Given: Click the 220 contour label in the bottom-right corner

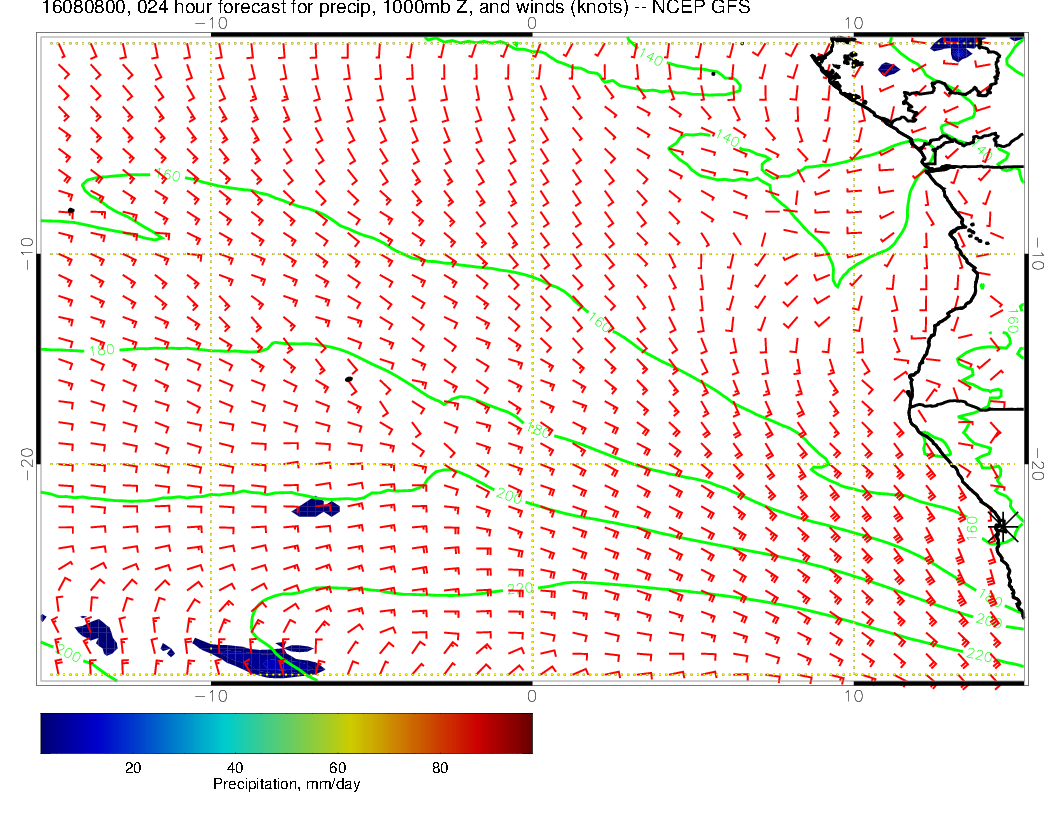Looking at the screenshot, I should click(980, 654).
